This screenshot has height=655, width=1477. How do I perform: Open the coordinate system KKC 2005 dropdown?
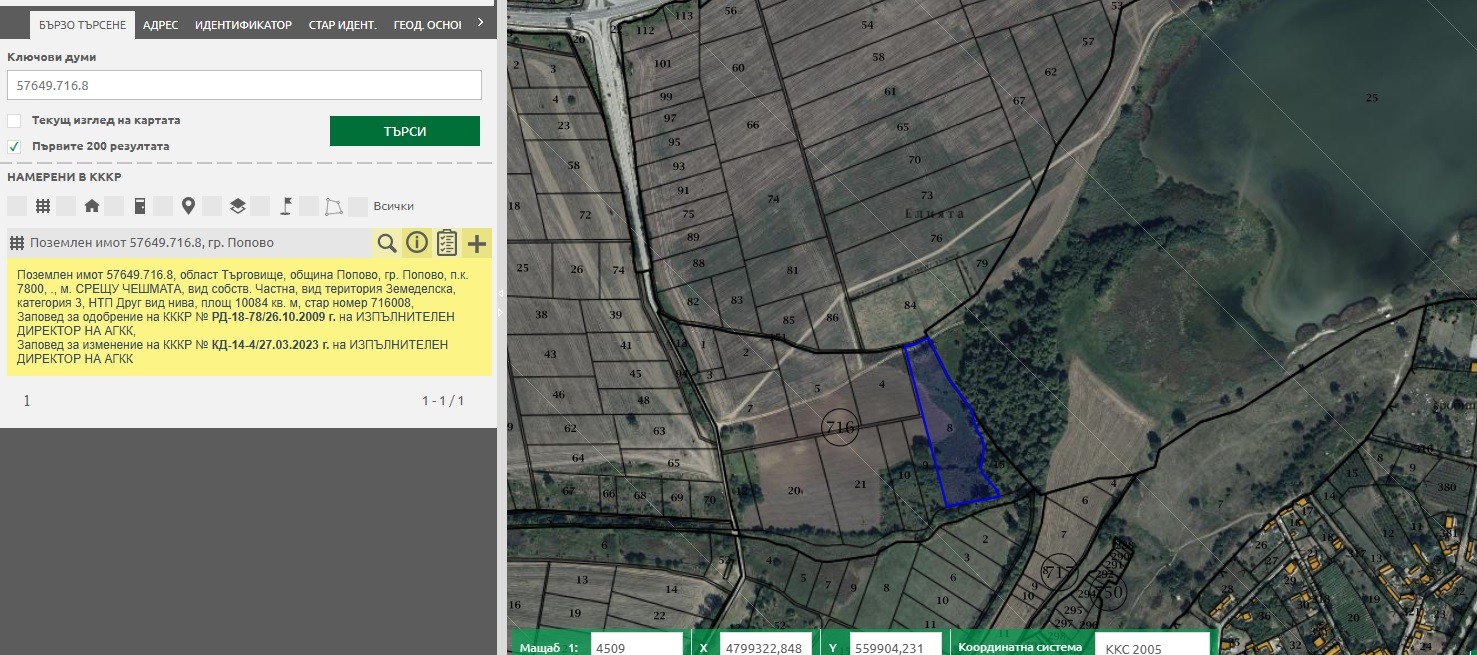(x=1152, y=648)
